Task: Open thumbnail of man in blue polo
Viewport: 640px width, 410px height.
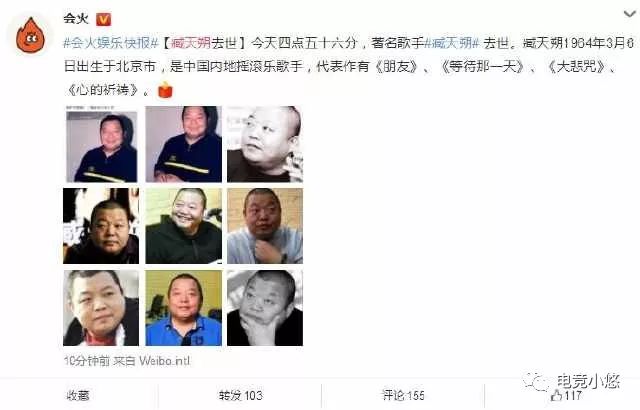Action: coord(184,308)
